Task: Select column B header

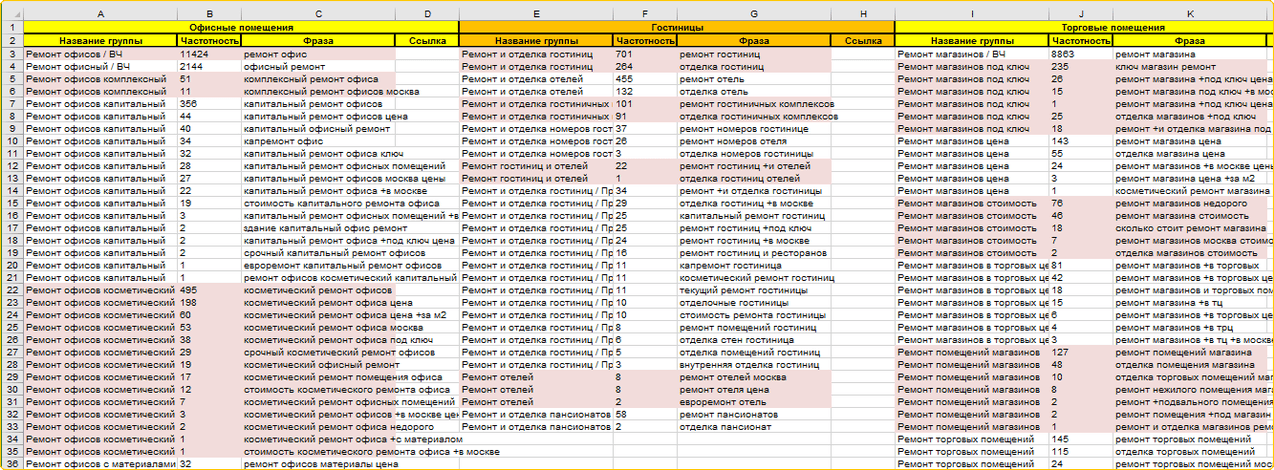Action: coord(209,15)
